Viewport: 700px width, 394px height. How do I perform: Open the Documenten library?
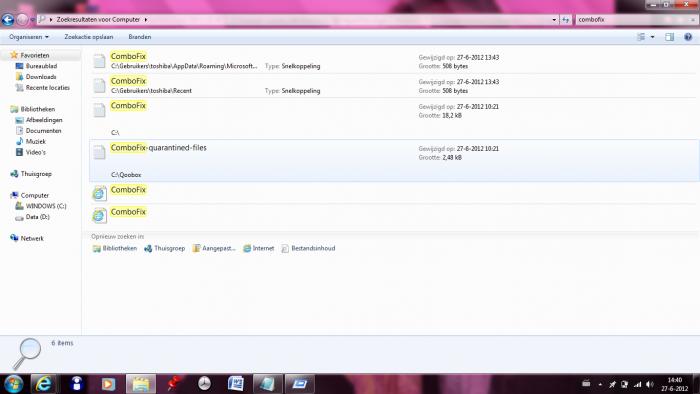(43, 131)
